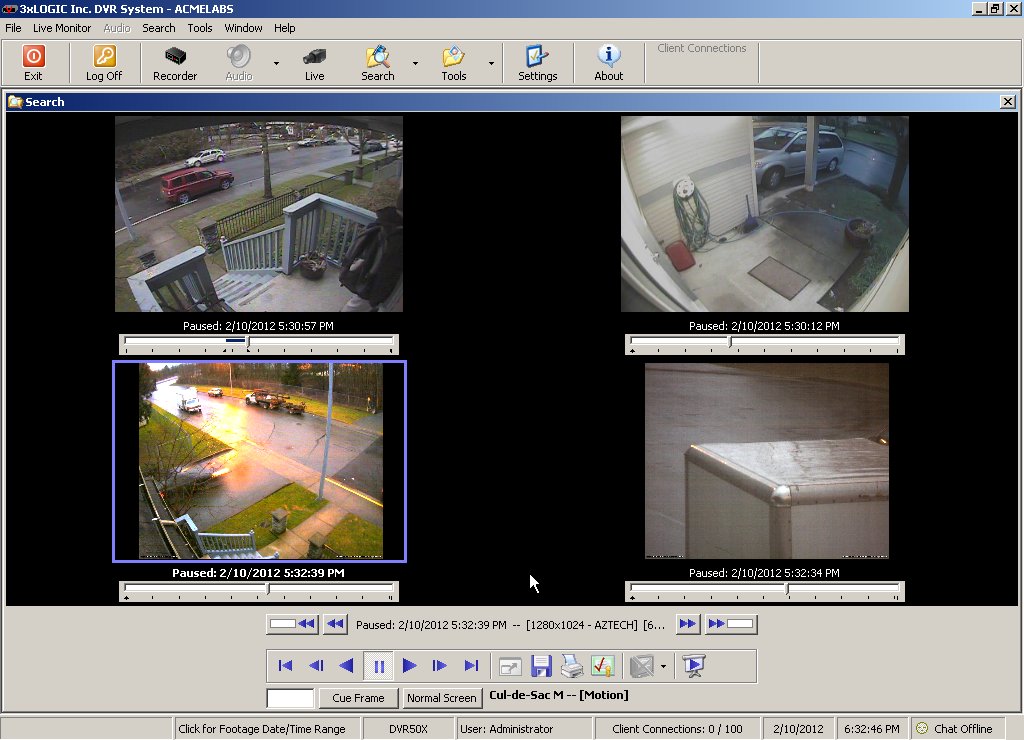Click the fastest rewind button with bar
The height and width of the screenshot is (740, 1024).
point(293,624)
